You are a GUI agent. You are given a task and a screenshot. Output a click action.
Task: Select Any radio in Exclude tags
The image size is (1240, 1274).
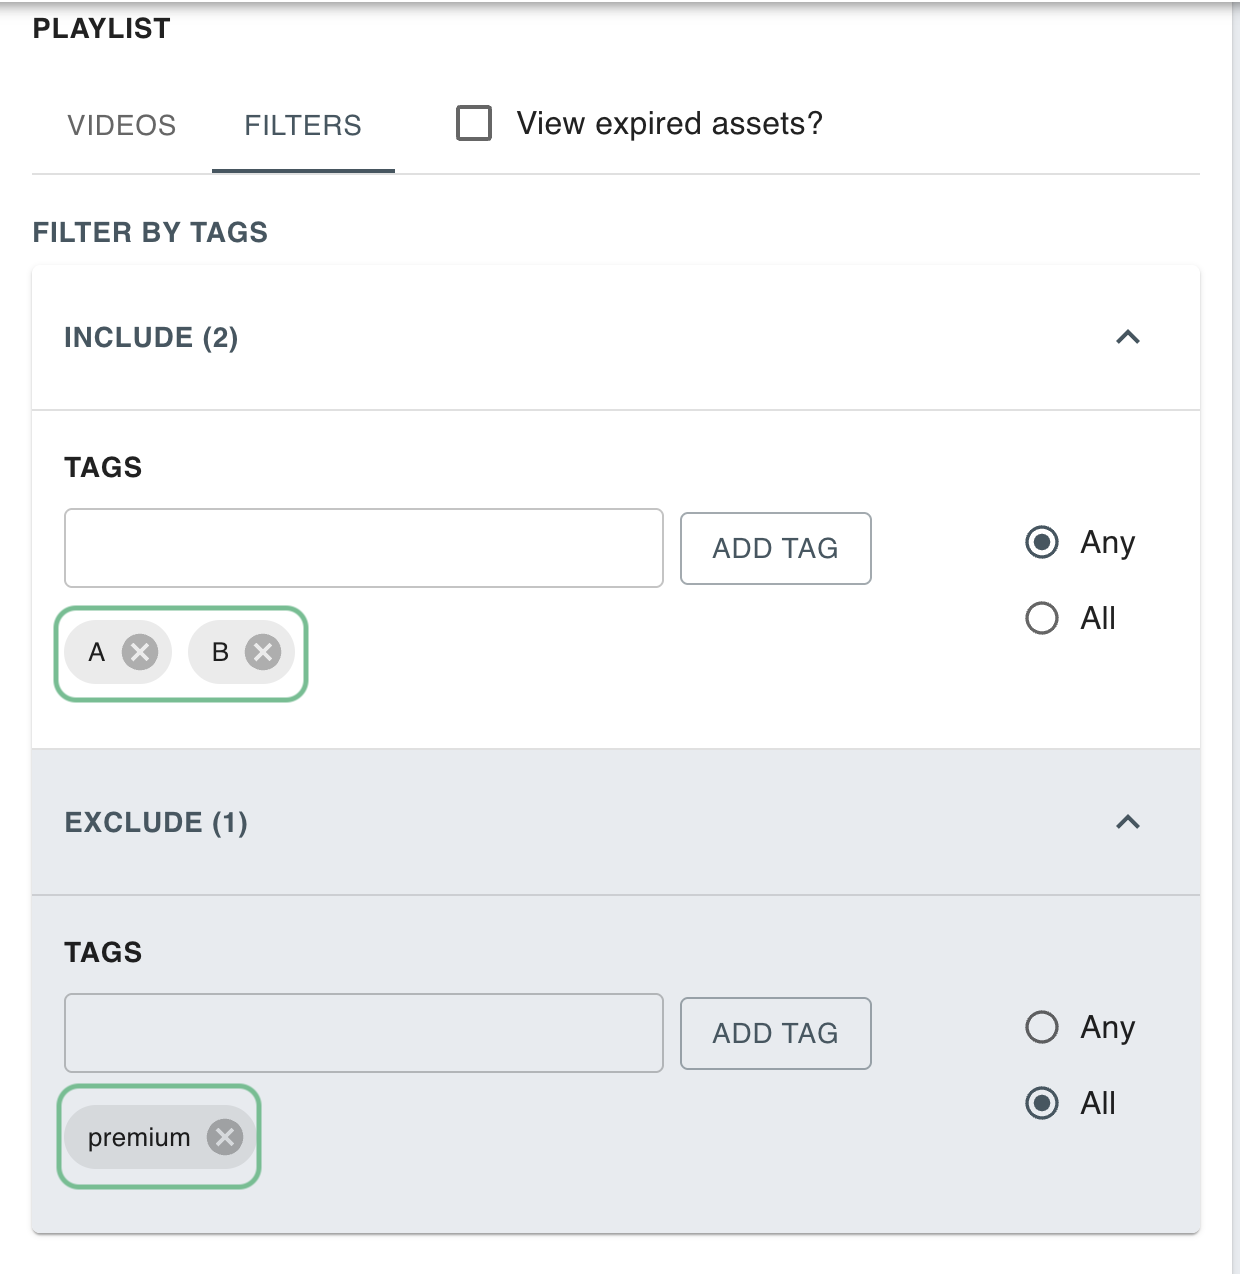[1042, 1027]
